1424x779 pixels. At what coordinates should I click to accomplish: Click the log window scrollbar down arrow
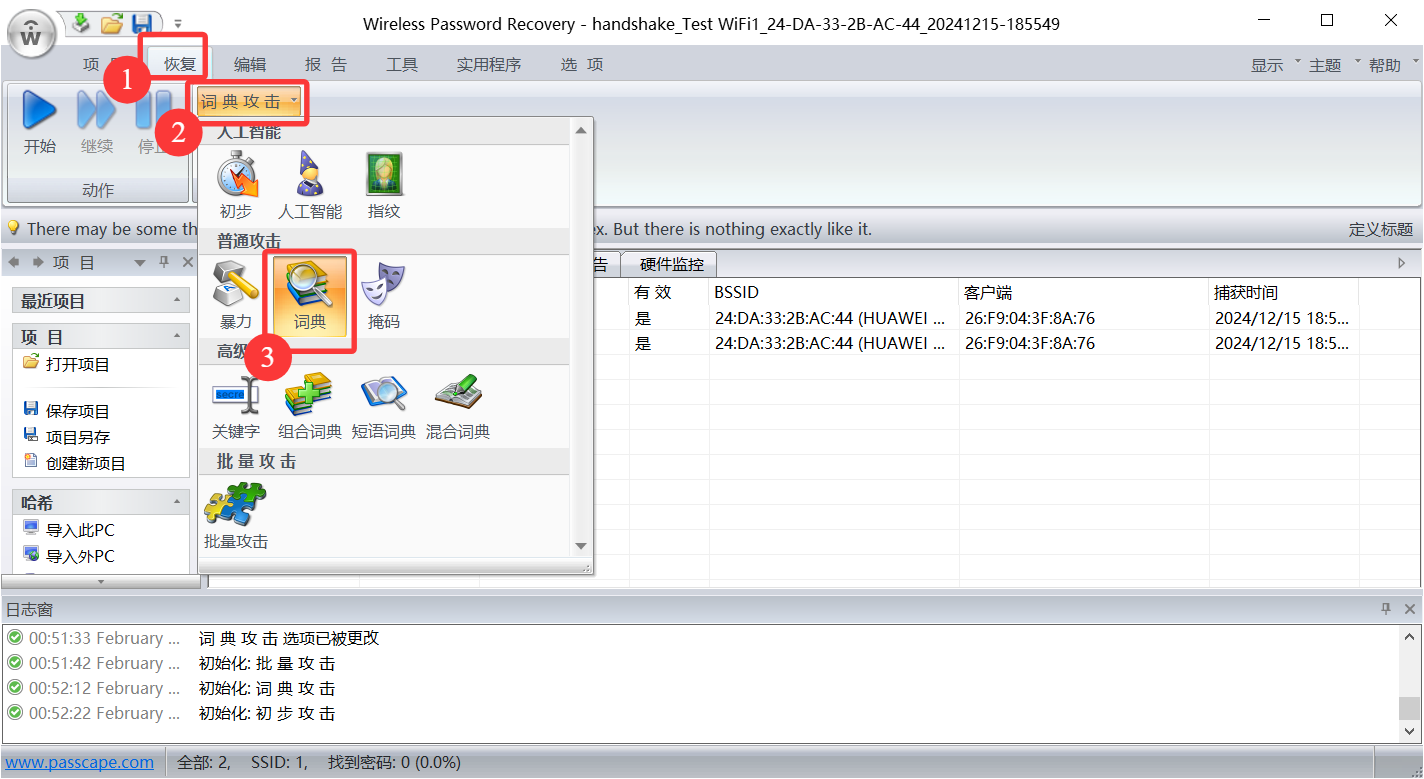point(1408,734)
